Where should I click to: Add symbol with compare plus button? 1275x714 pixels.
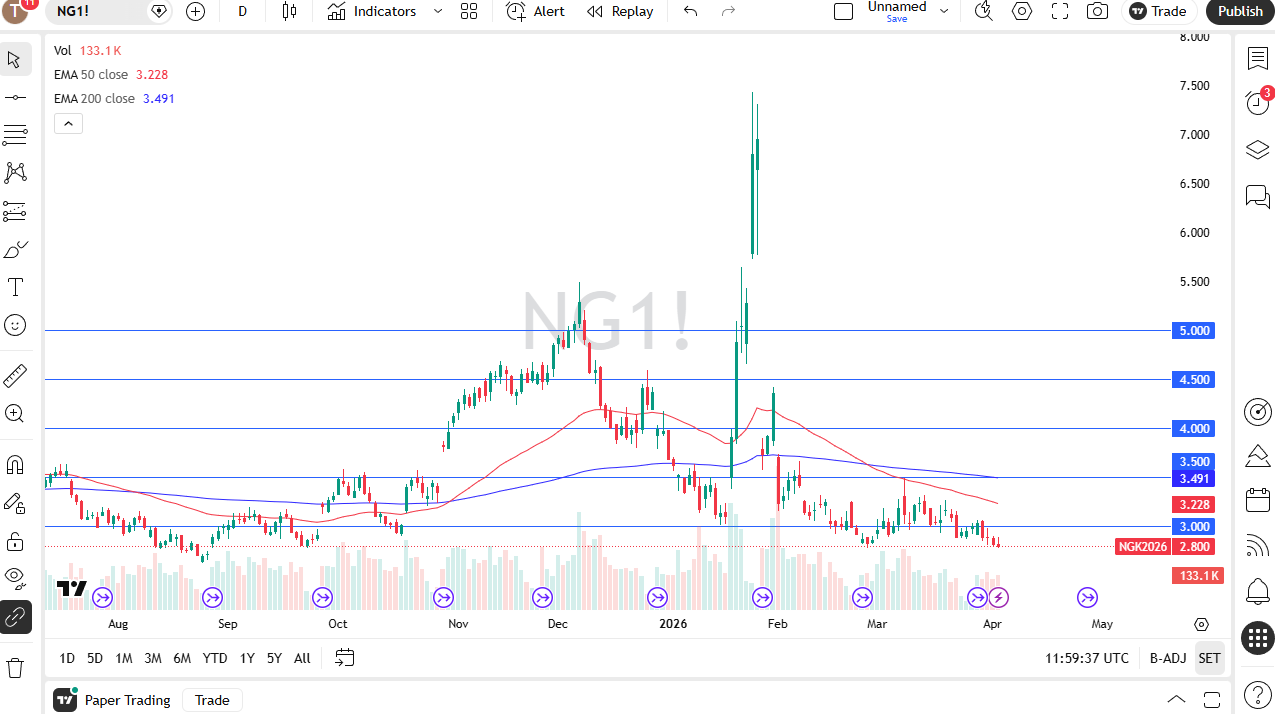(x=196, y=11)
